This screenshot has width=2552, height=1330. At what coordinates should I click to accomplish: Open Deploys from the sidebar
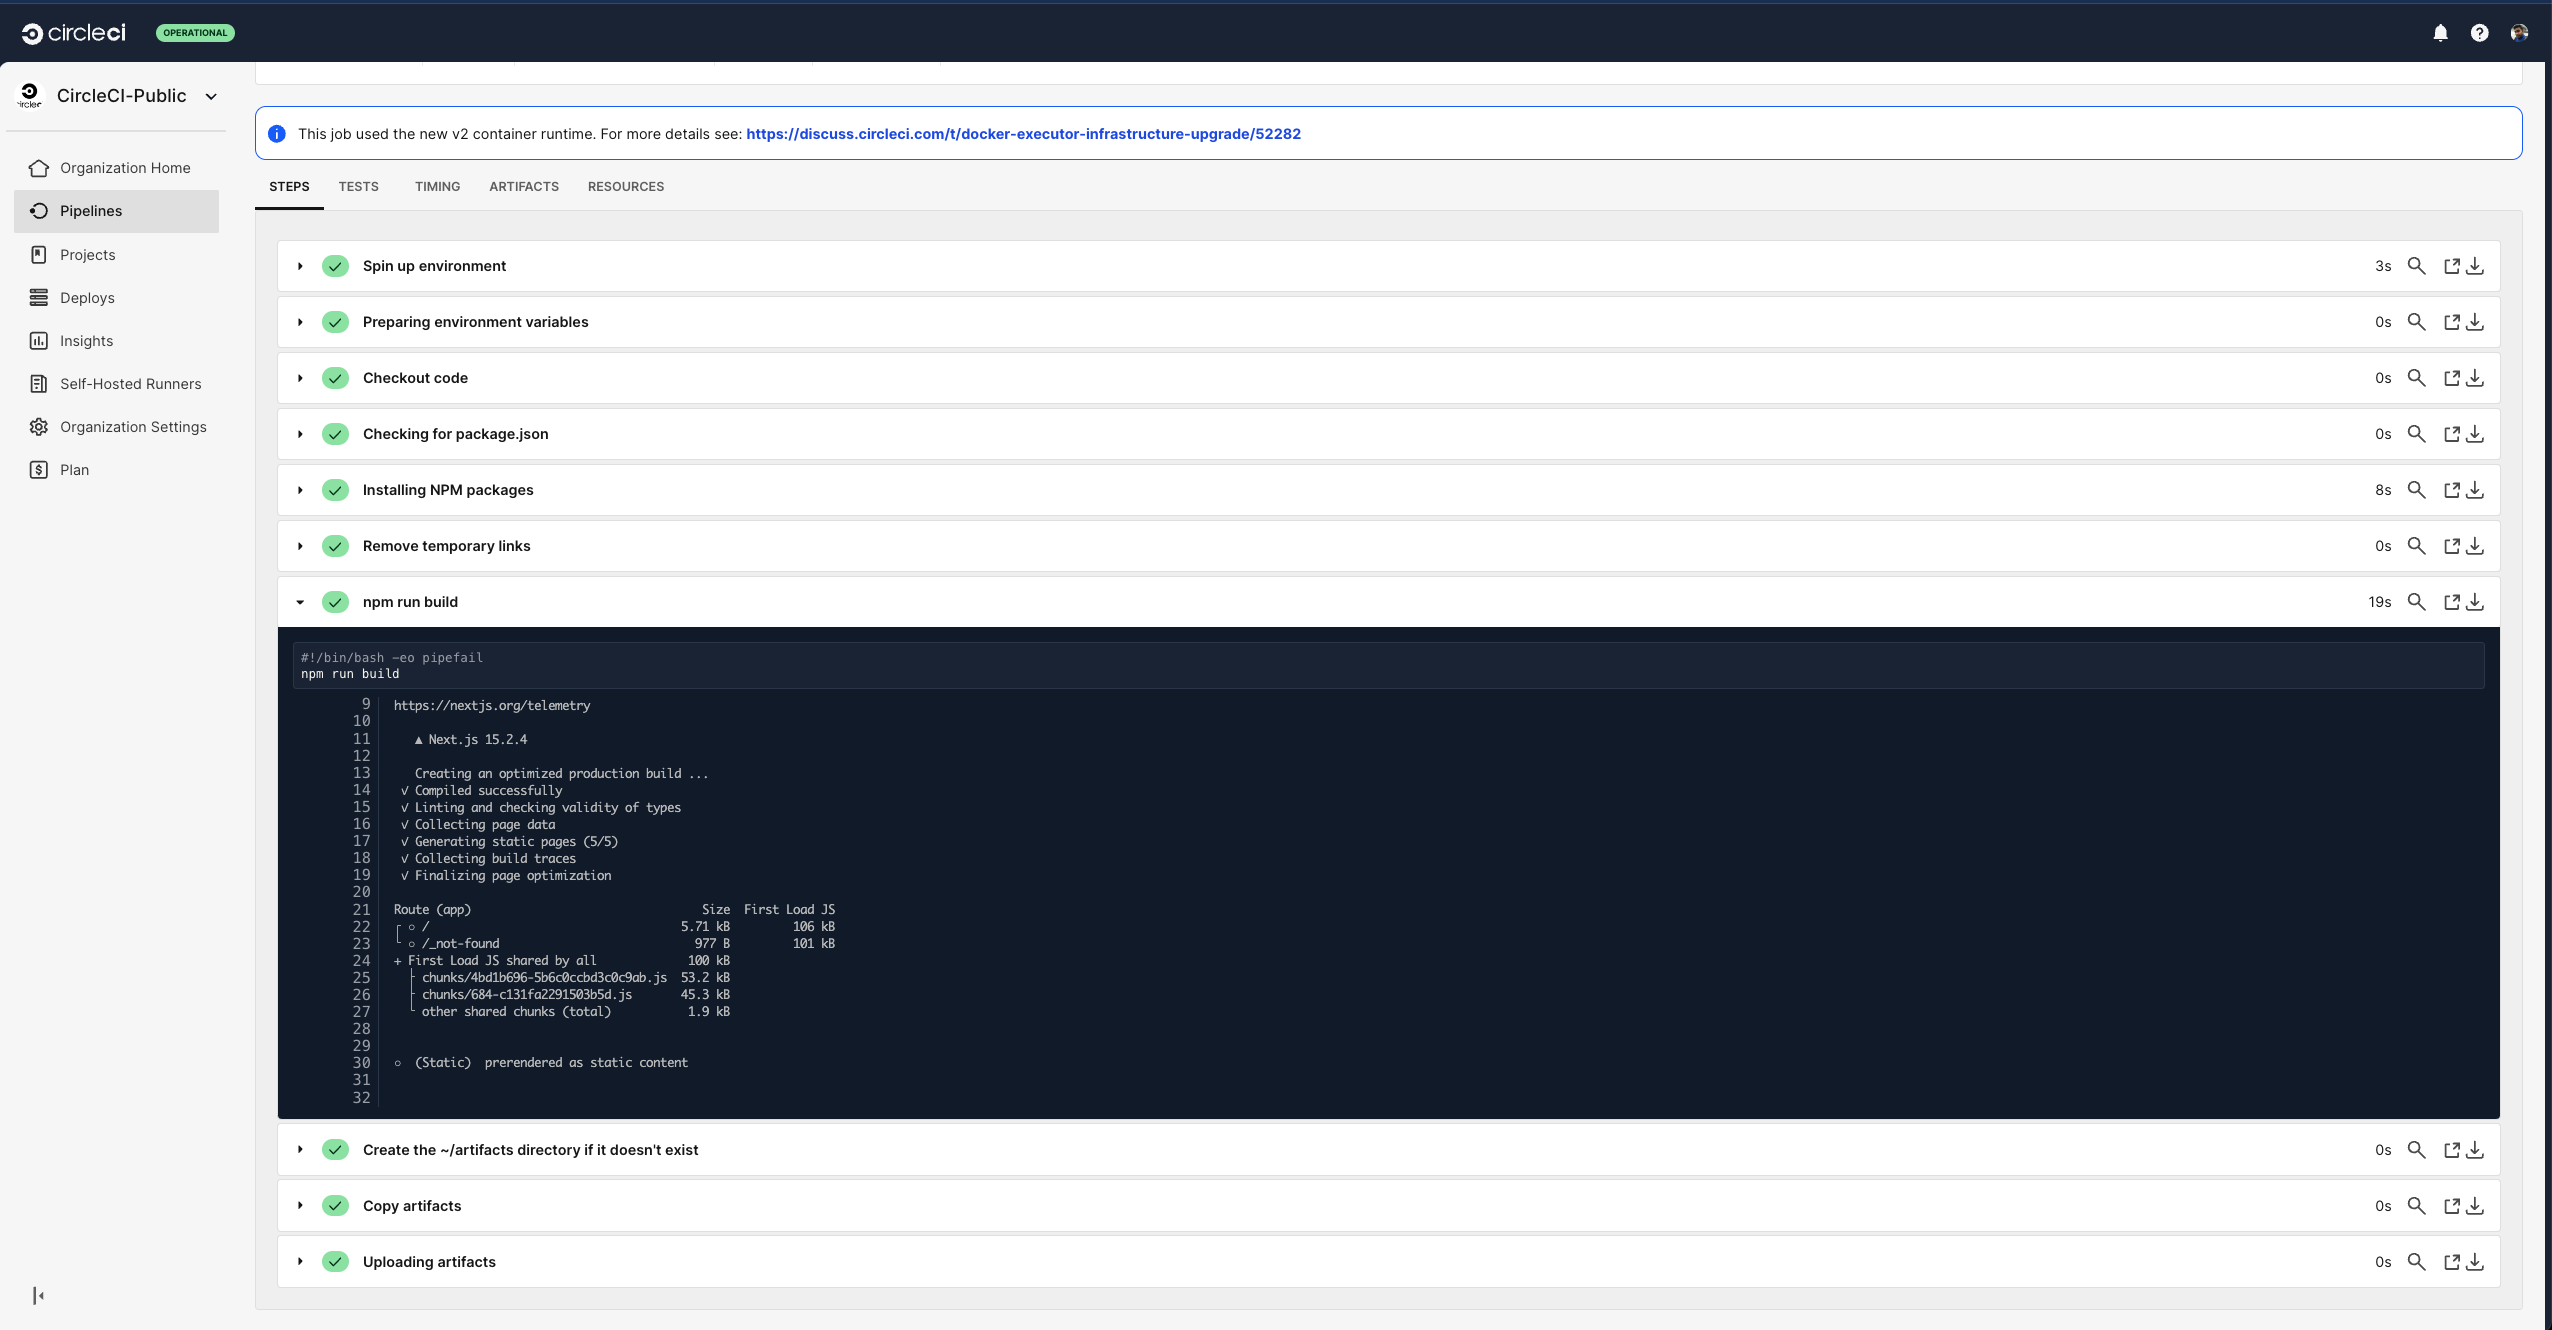click(88, 297)
